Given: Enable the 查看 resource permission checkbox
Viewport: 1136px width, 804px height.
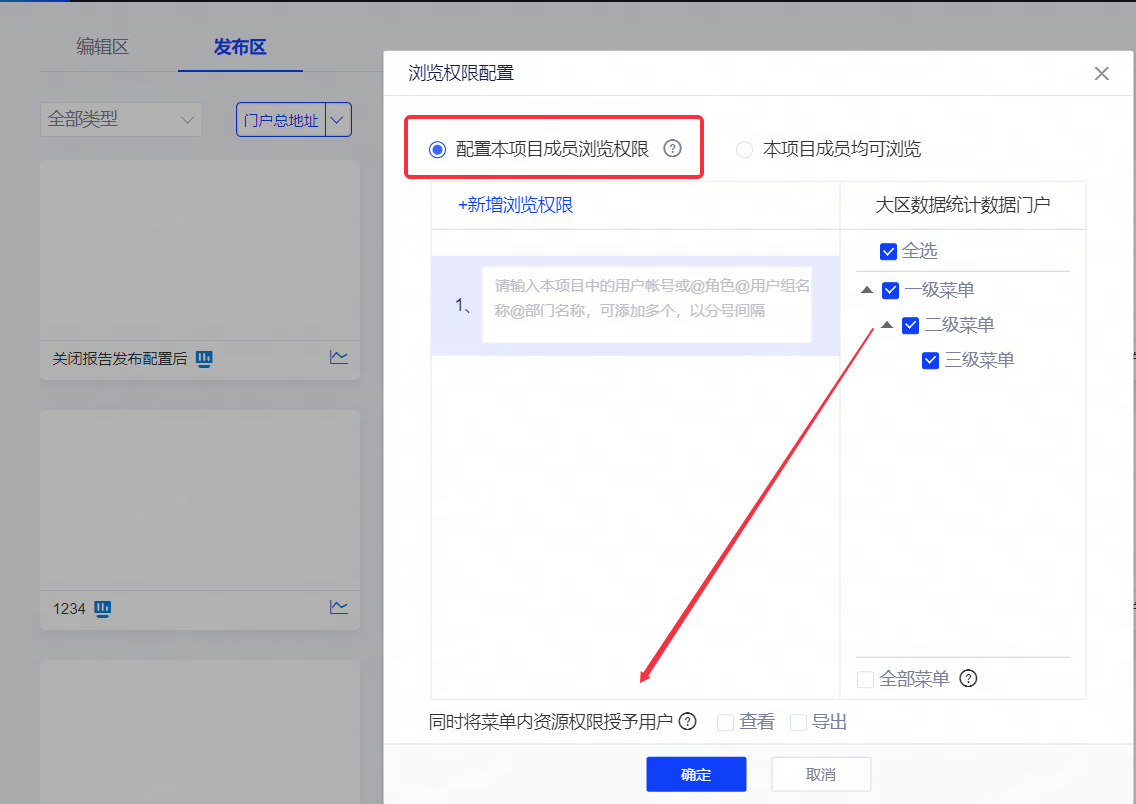Looking at the screenshot, I should click(x=726, y=722).
